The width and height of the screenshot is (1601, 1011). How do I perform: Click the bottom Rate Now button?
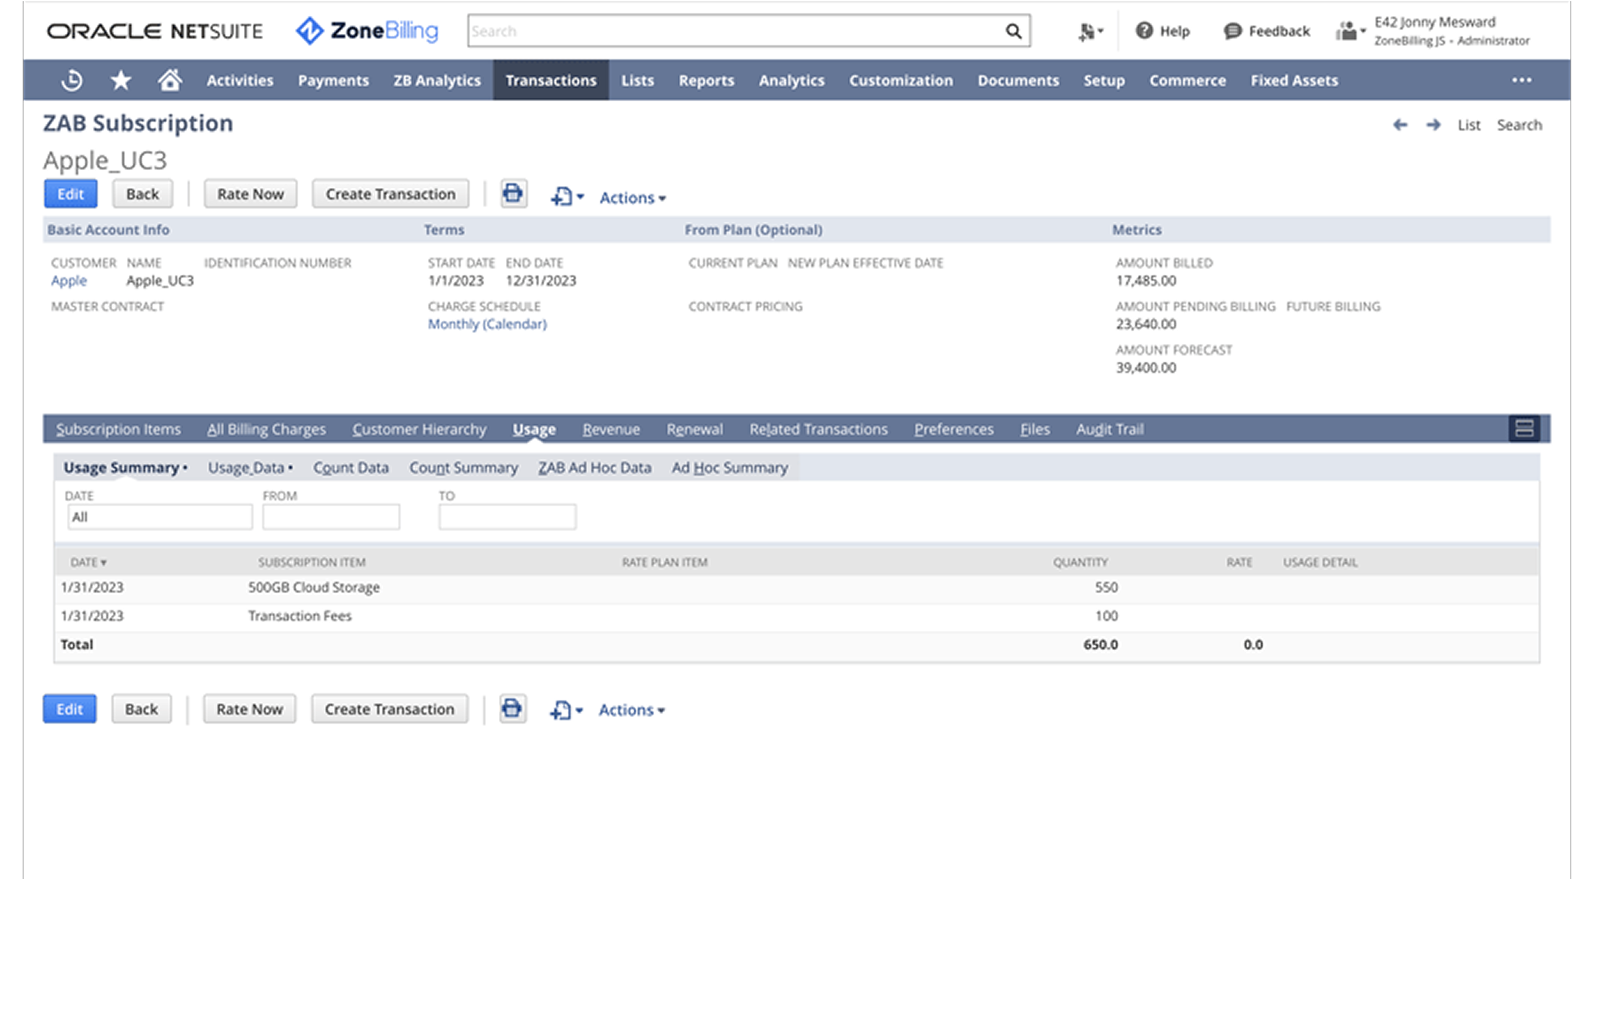pos(249,709)
